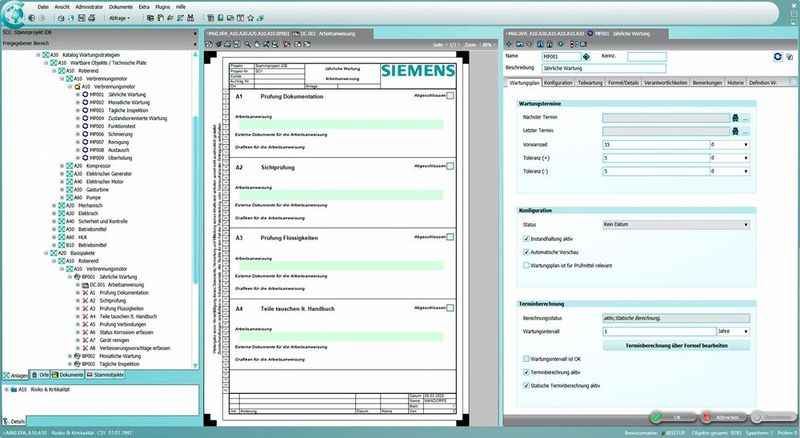The width and height of the screenshot is (800, 438).
Task: Click the binoculars search icon
Action: click(191, 18)
